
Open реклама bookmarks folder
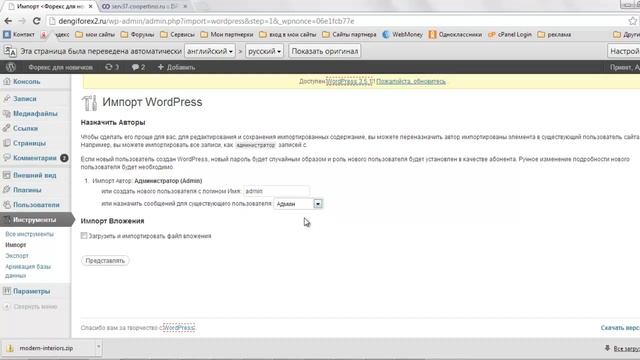pos(554,35)
